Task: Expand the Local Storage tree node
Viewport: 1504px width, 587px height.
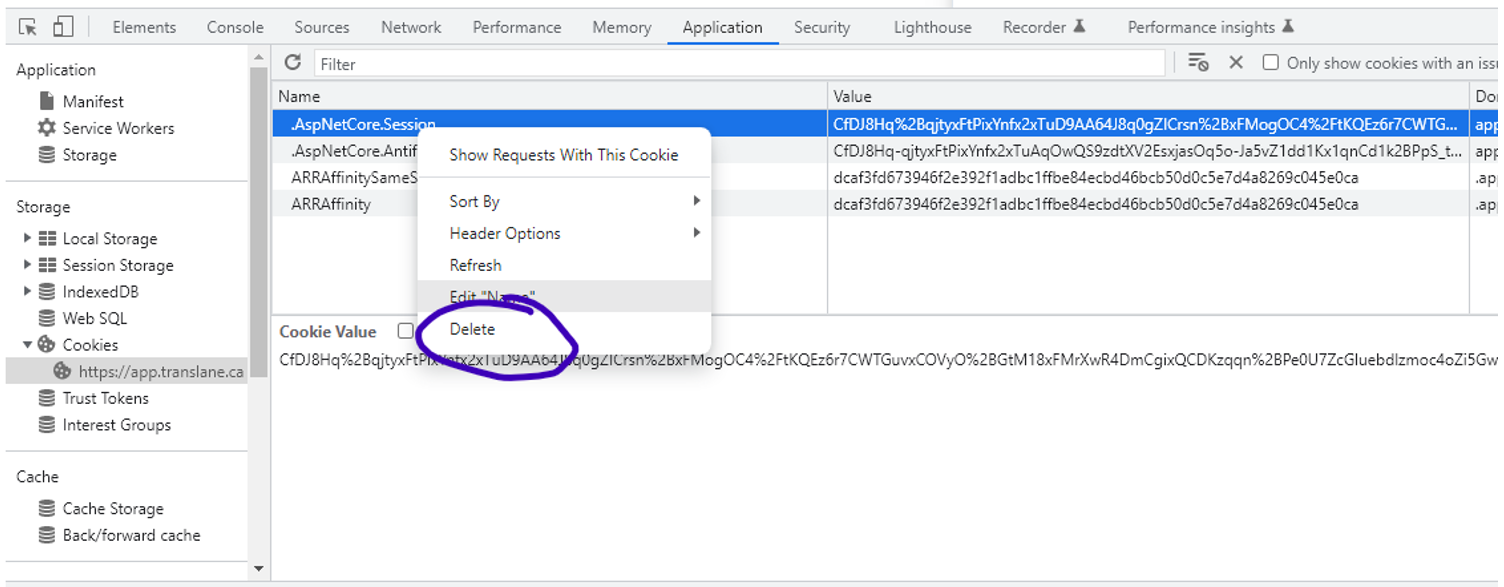Action: coord(27,239)
